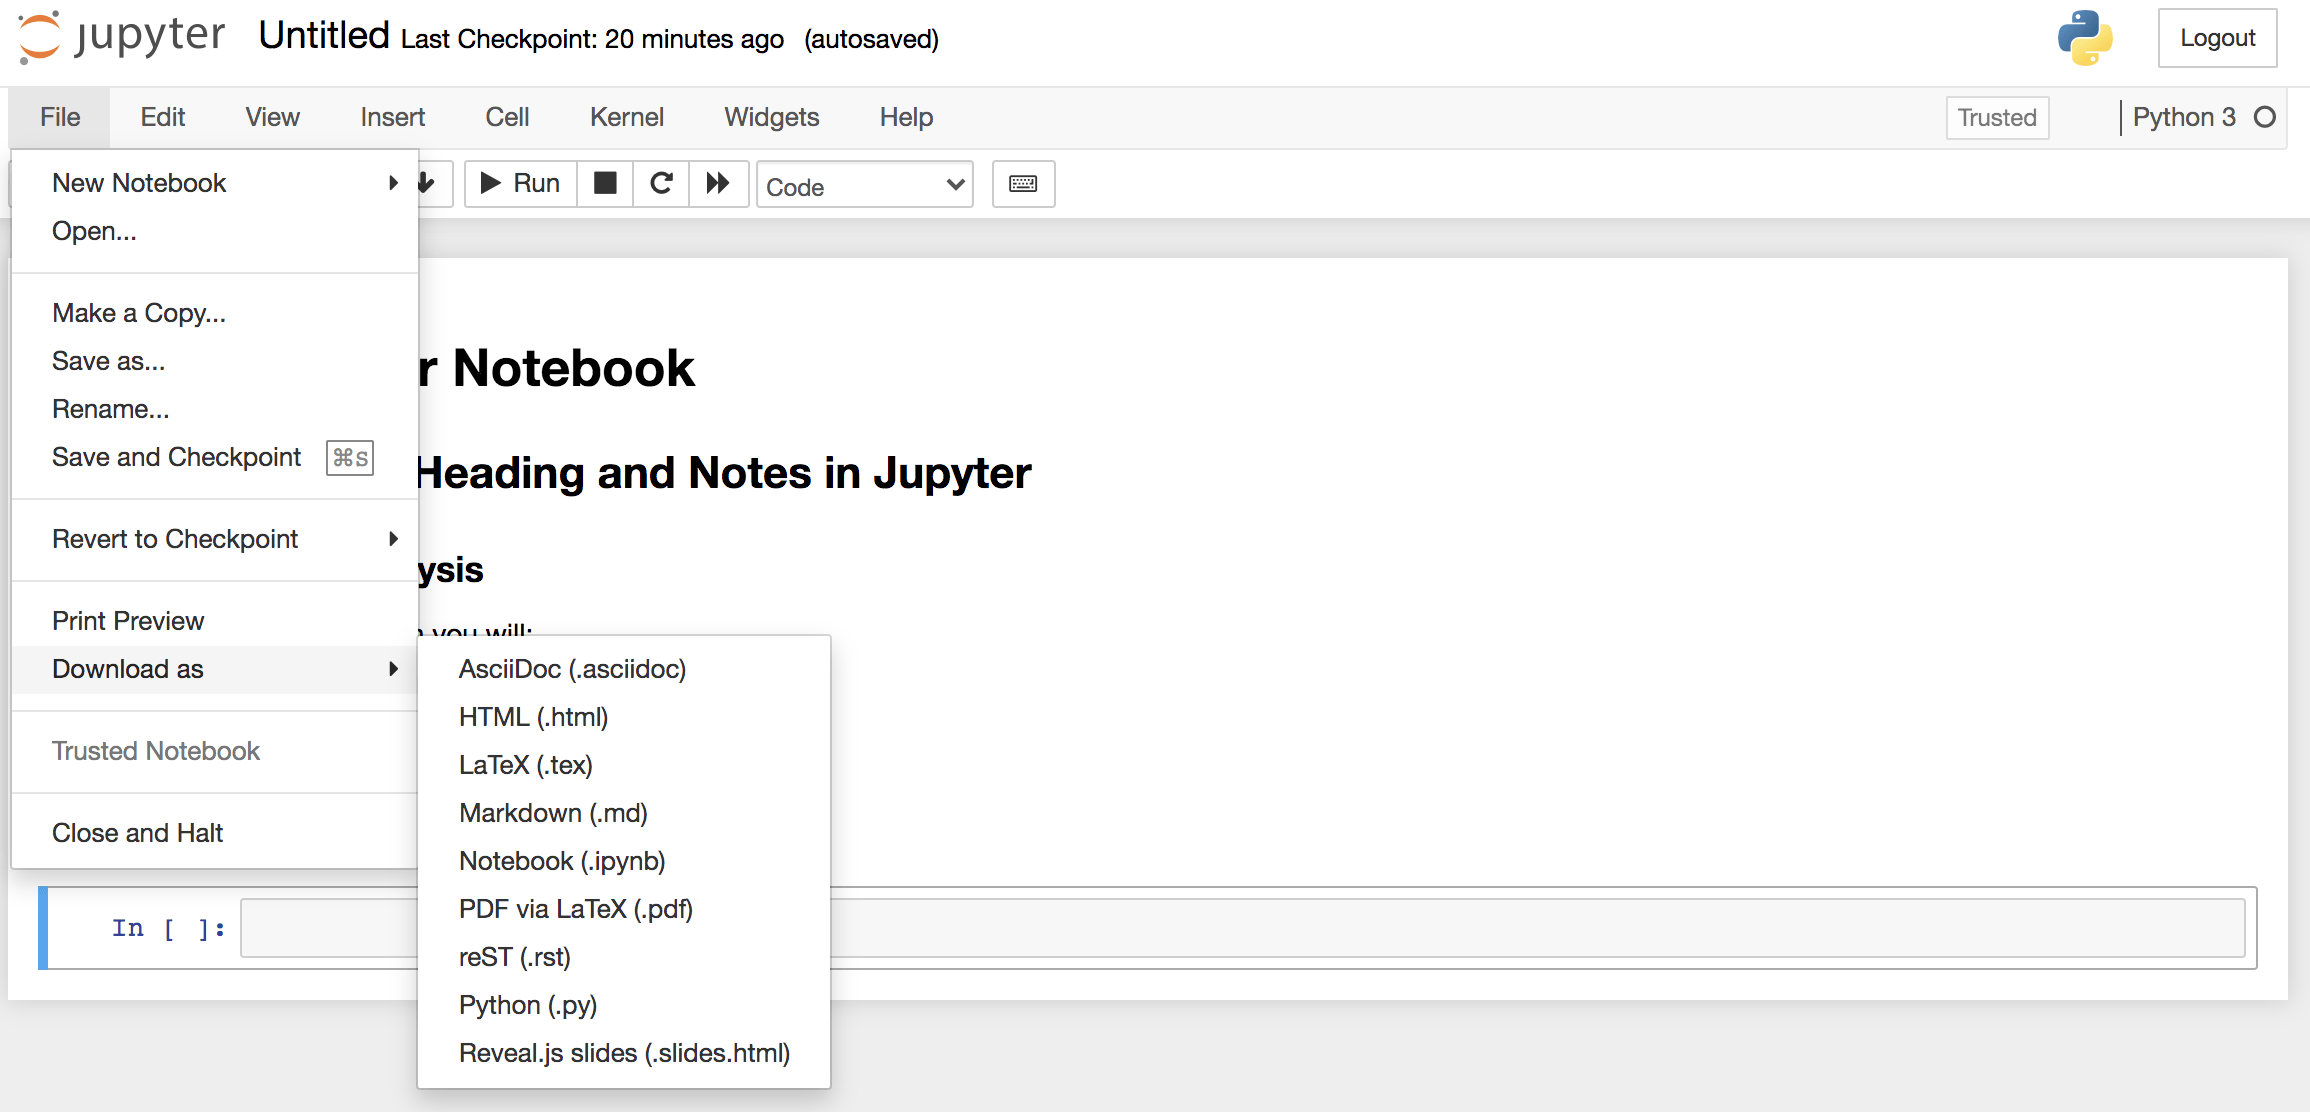The height and width of the screenshot is (1112, 2310).
Task: Select PDF via LaTeX download format
Action: pyautogui.click(x=578, y=909)
